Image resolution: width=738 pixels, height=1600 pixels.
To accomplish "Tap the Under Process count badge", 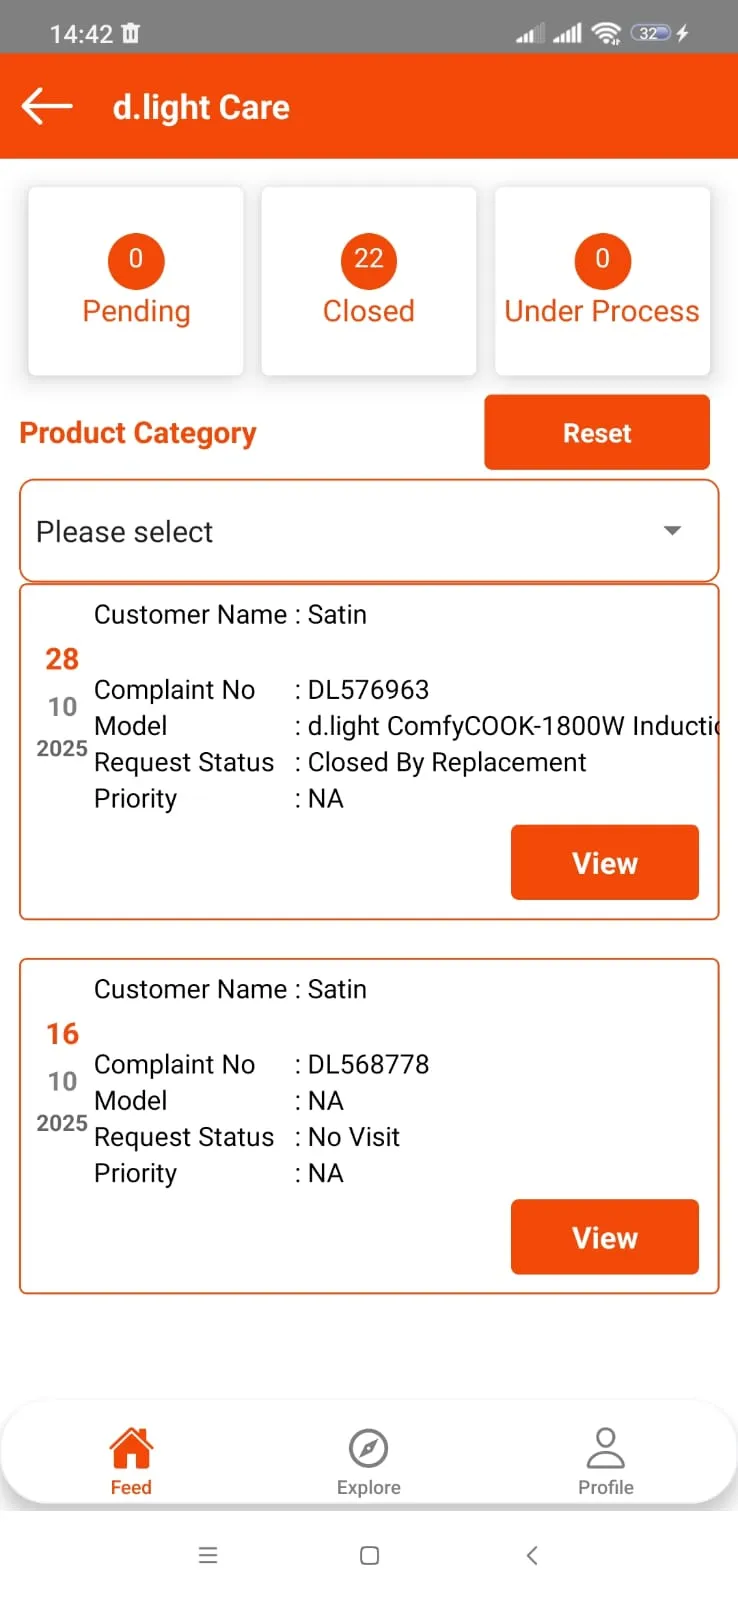I will [x=602, y=259].
